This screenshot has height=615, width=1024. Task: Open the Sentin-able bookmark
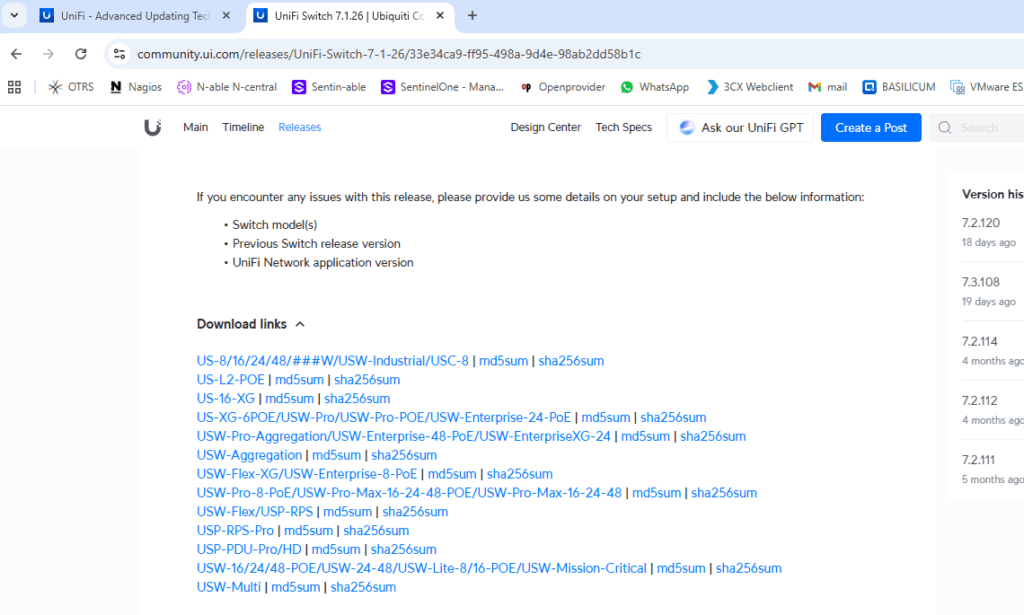[329, 87]
